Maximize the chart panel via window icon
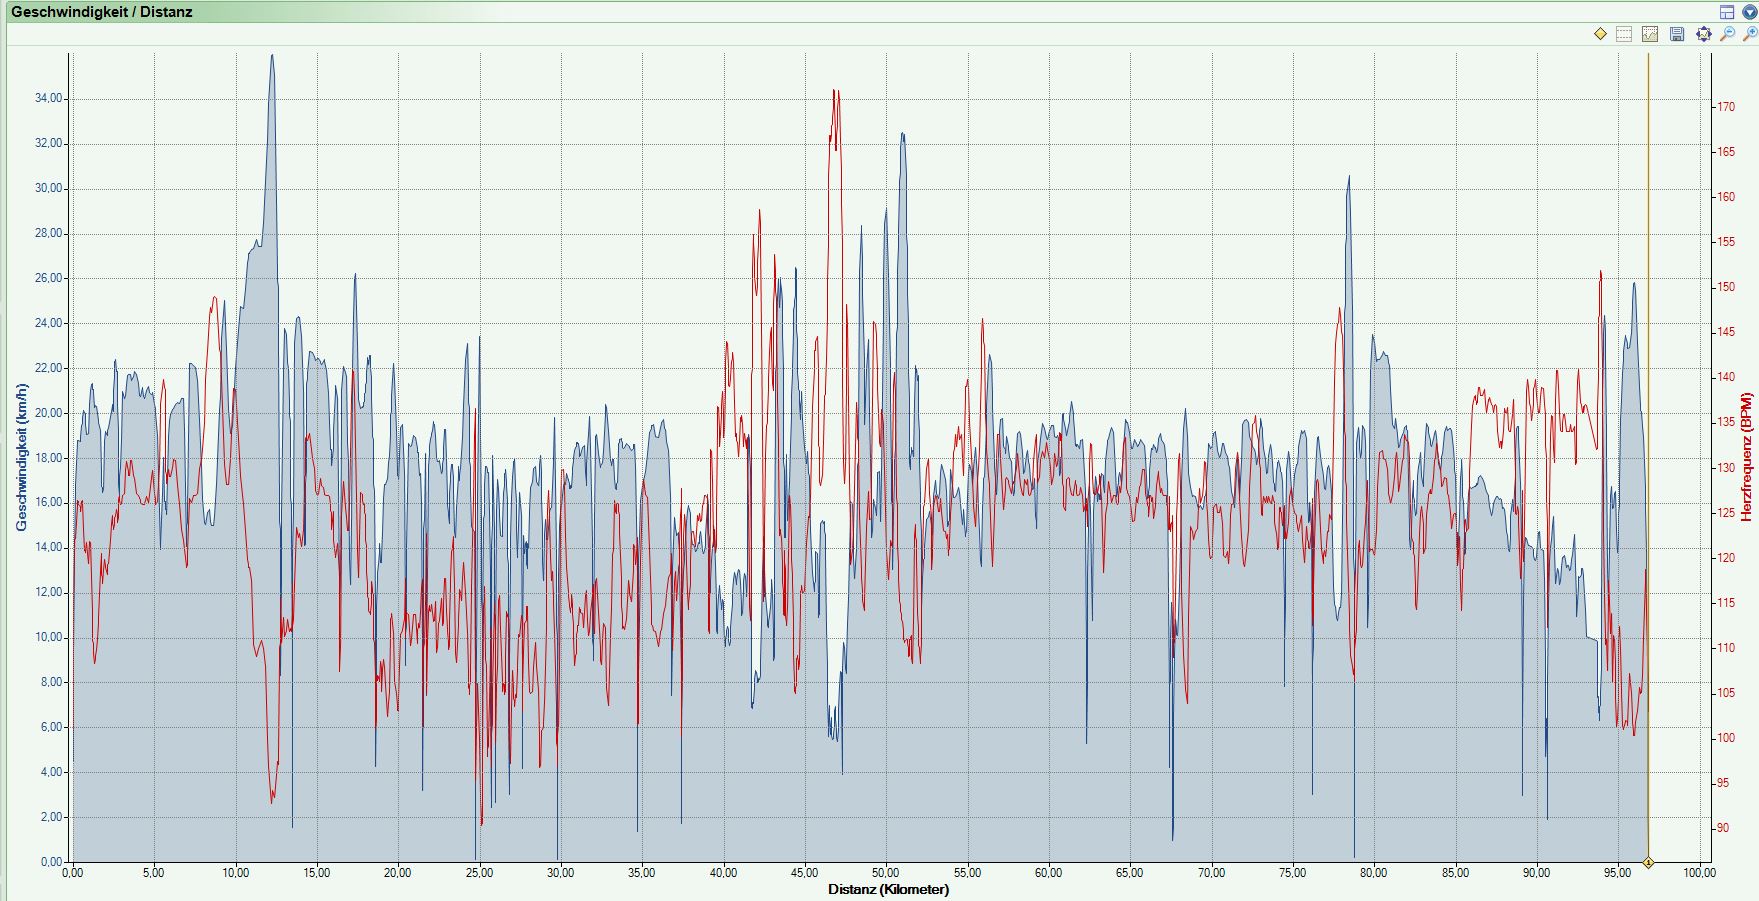Screen dimensions: 1759x901 (1727, 12)
